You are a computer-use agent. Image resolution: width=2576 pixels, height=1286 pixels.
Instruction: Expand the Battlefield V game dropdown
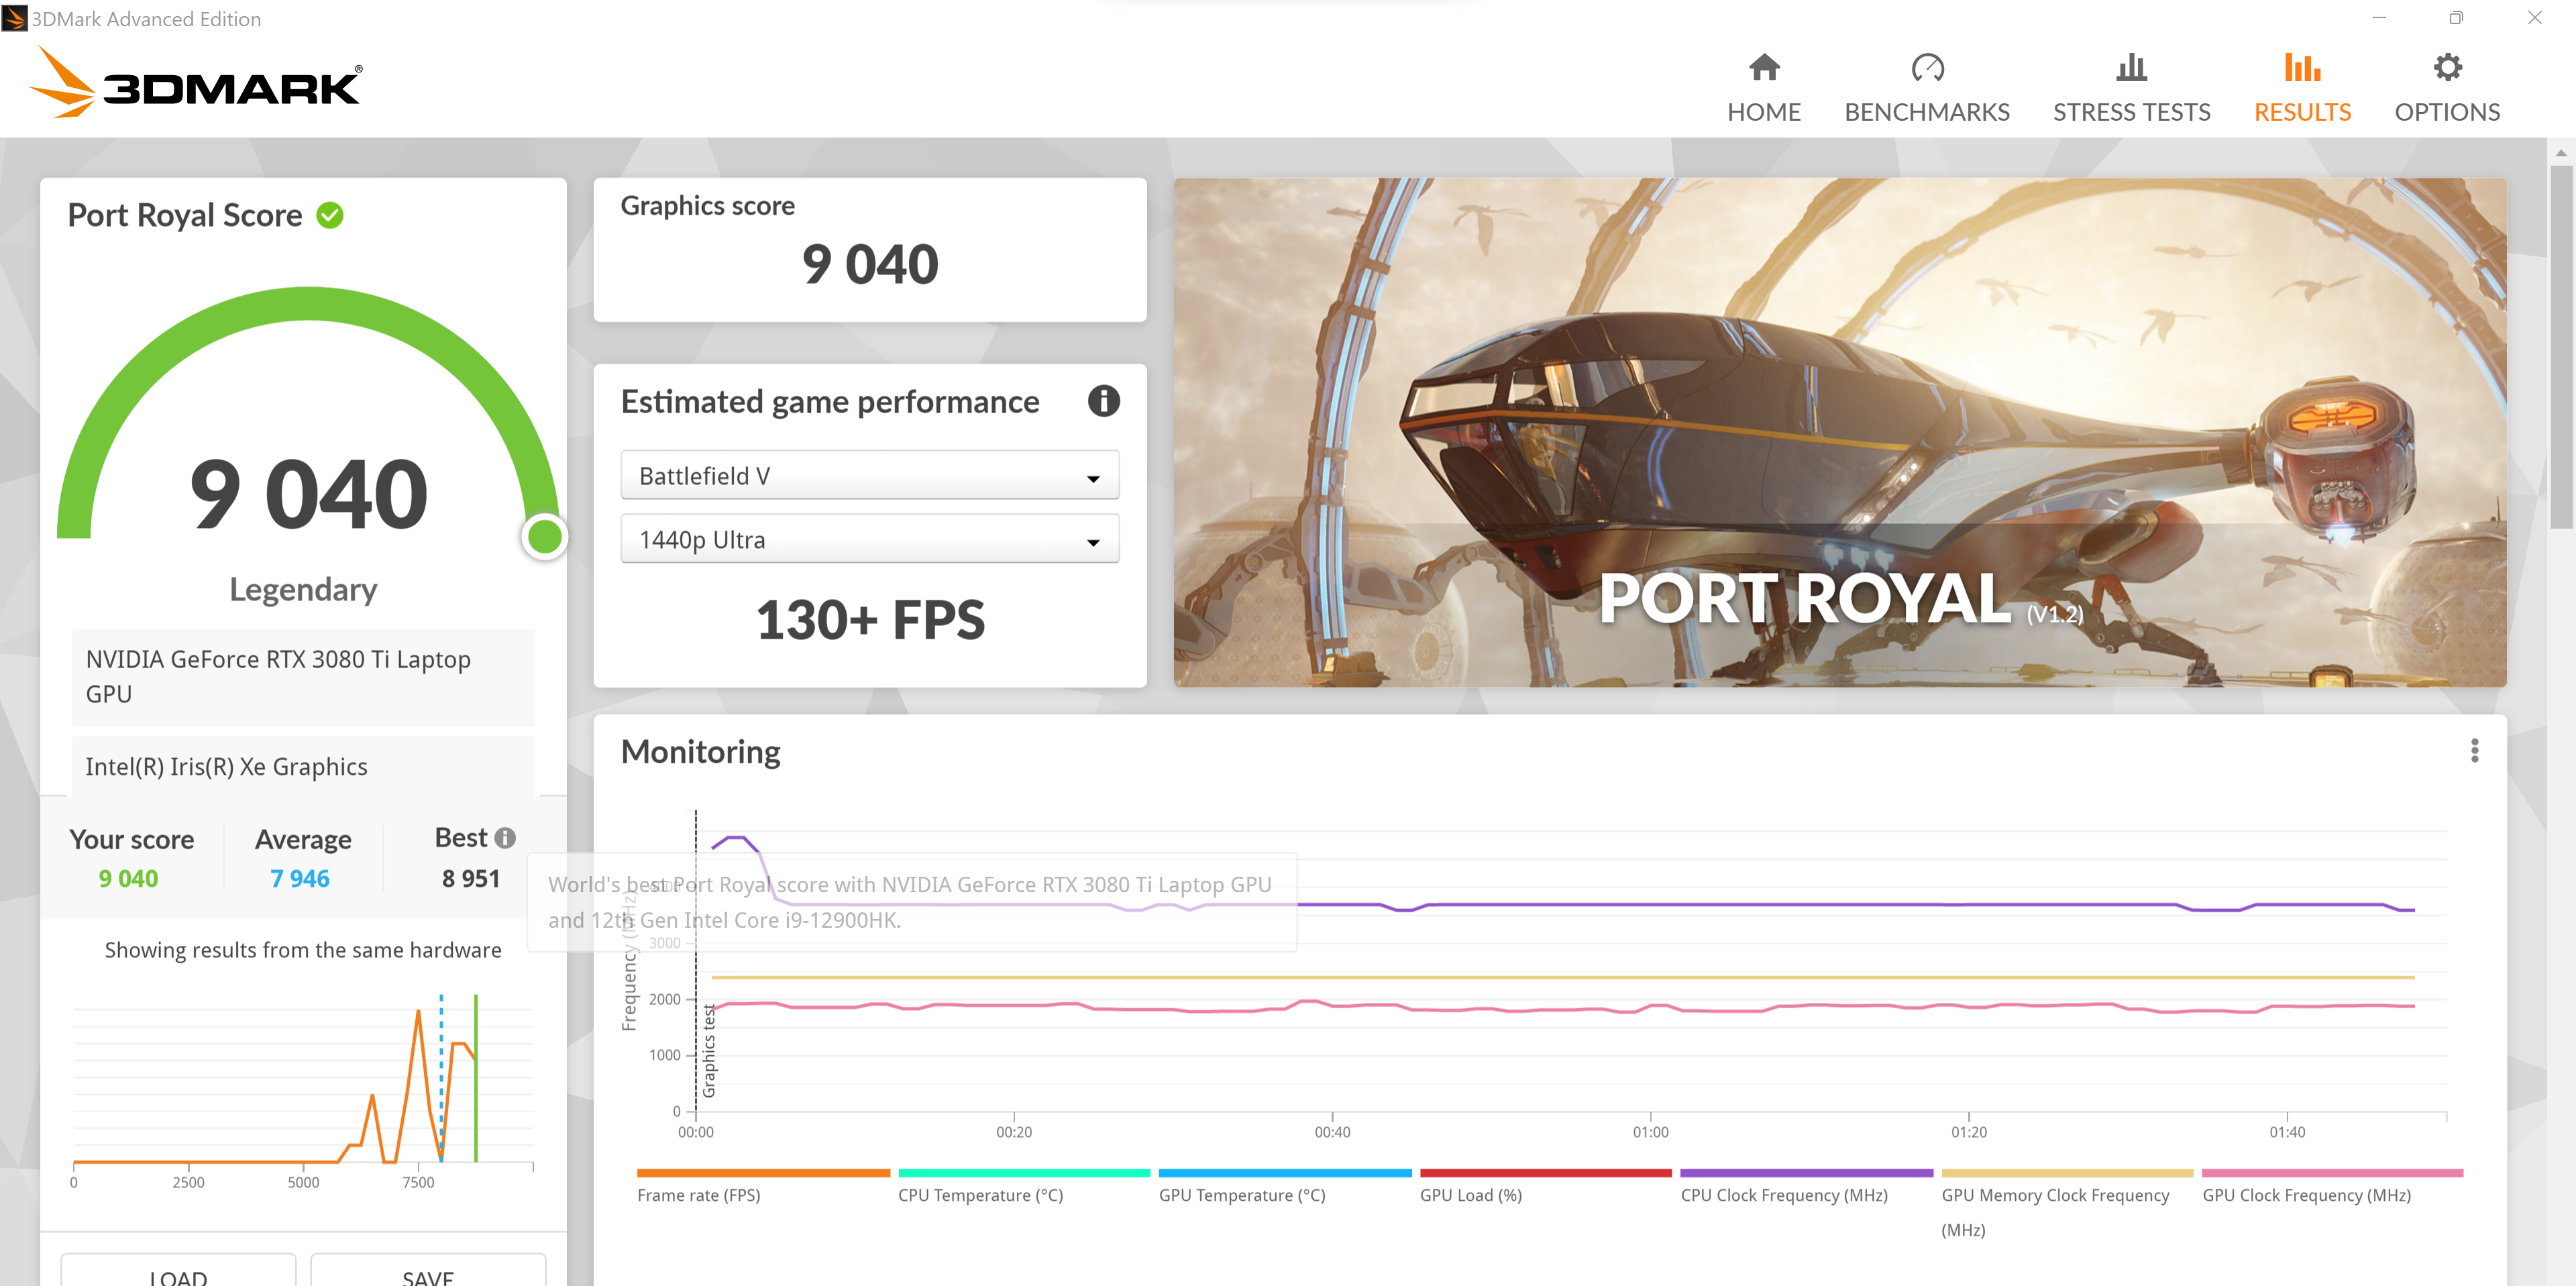click(869, 476)
